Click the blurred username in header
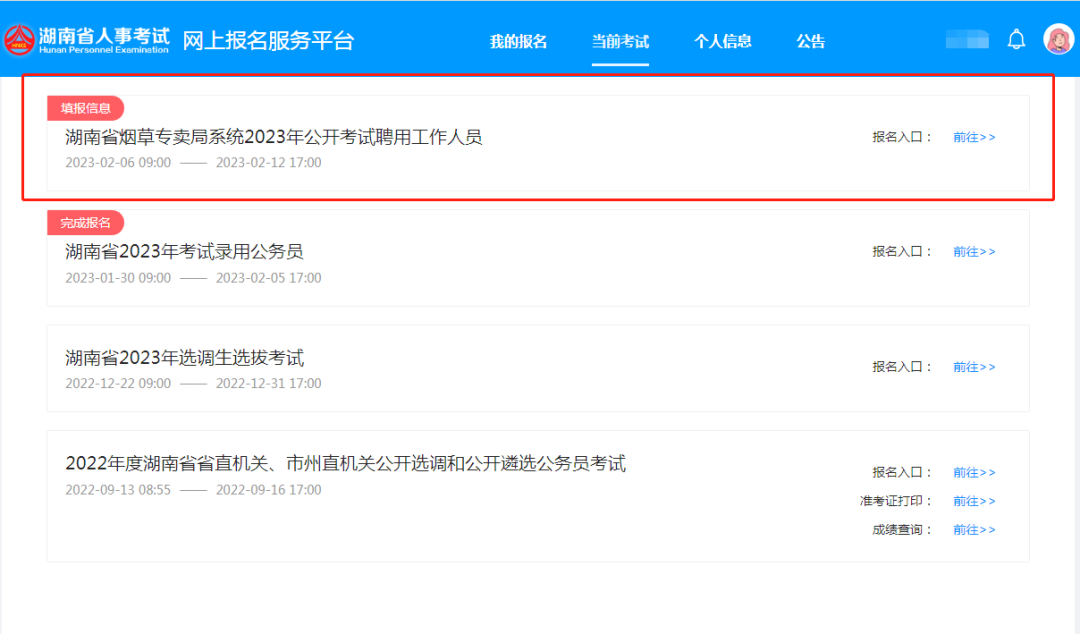The image size is (1080, 634). tap(967, 40)
